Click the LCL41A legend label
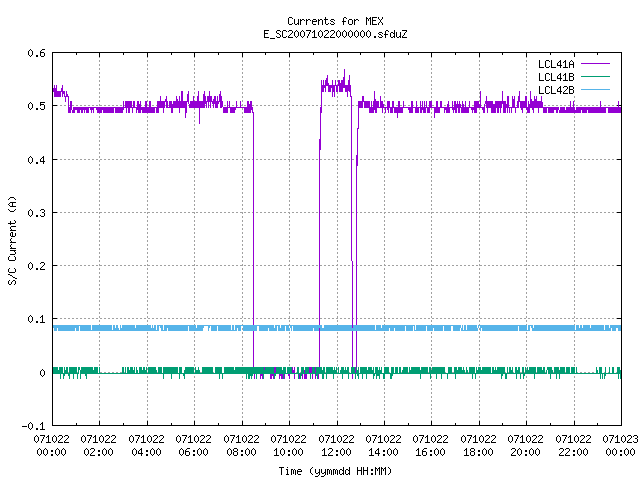Viewport: 640px width, 480px height. 556,64
